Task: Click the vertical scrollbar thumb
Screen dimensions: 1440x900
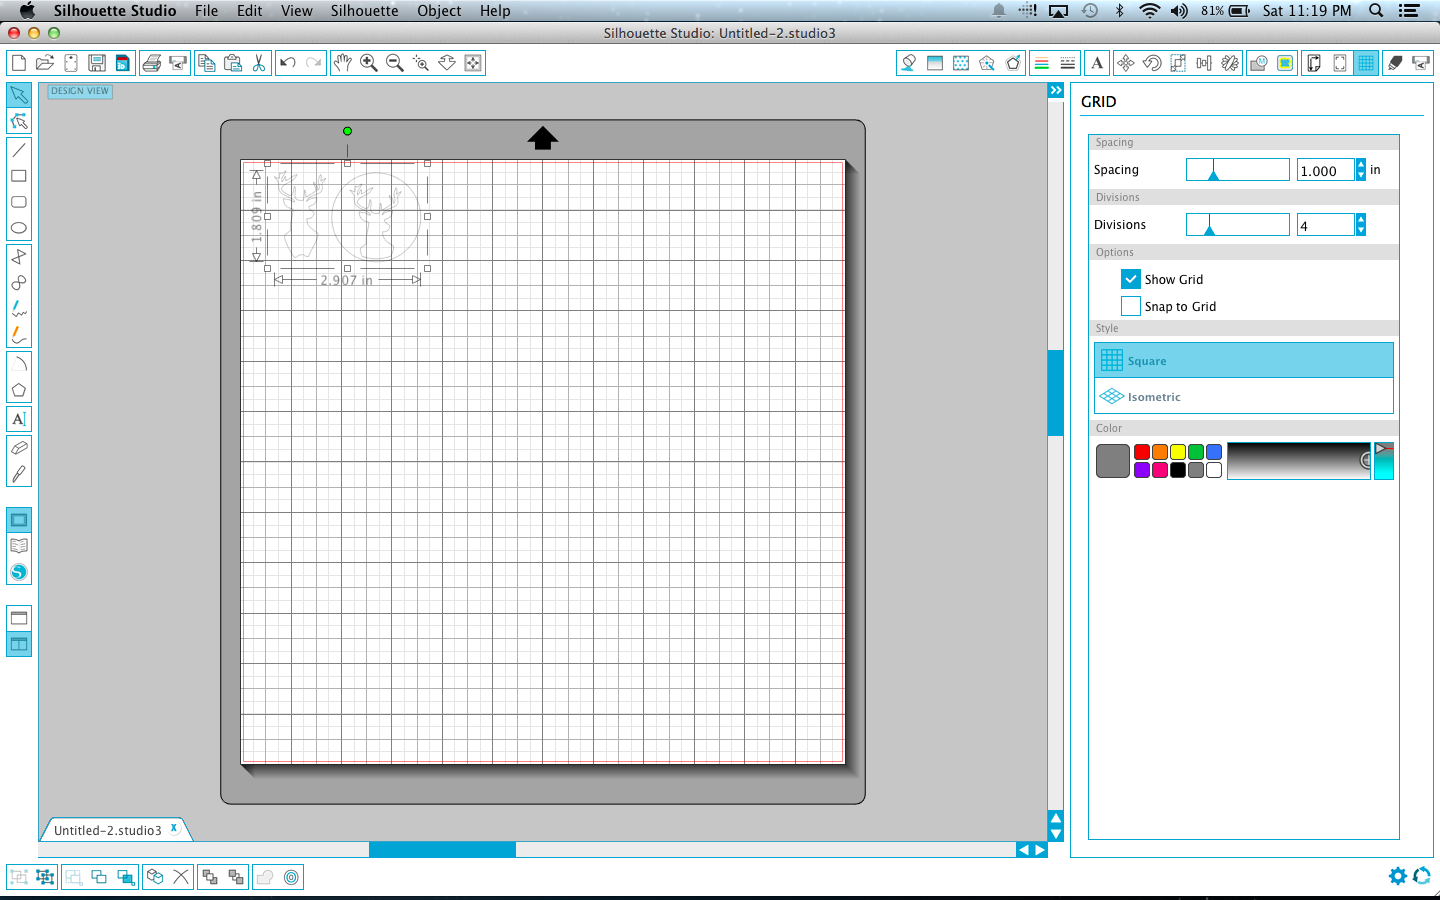Action: pos(1055,393)
